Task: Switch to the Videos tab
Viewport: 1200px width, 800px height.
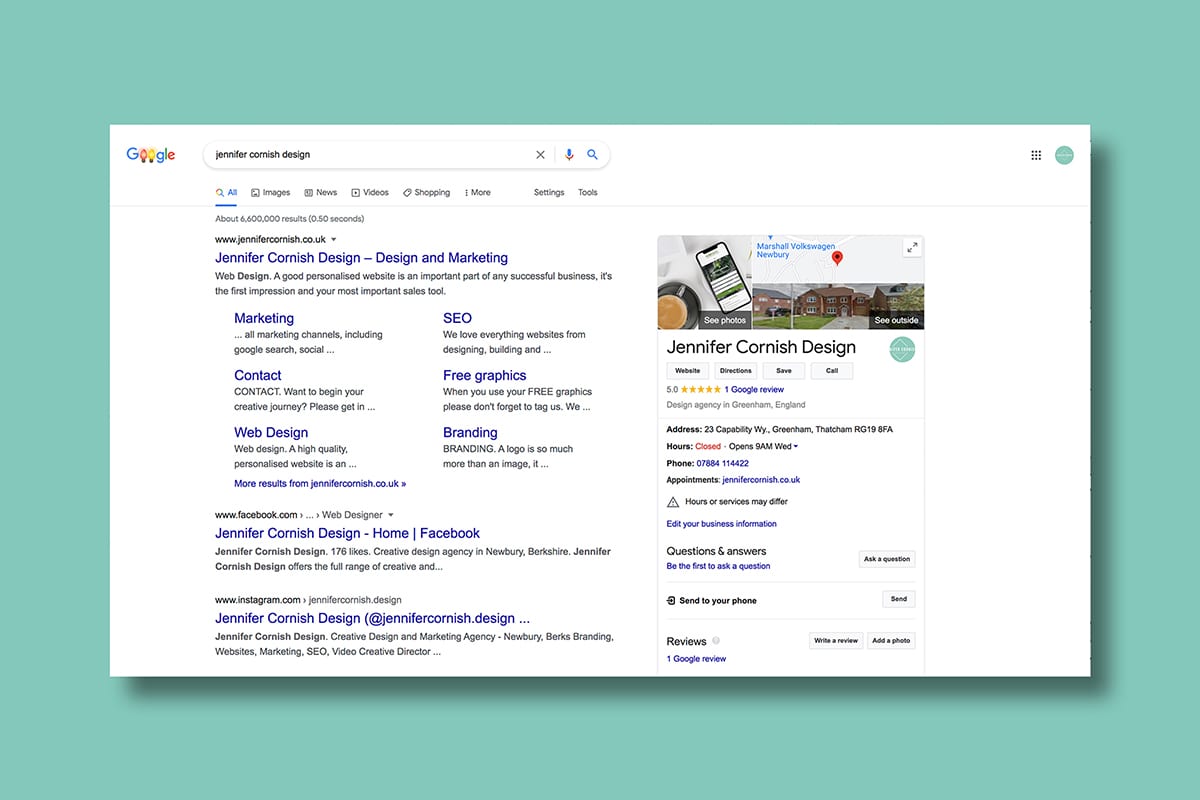Action: [370, 193]
